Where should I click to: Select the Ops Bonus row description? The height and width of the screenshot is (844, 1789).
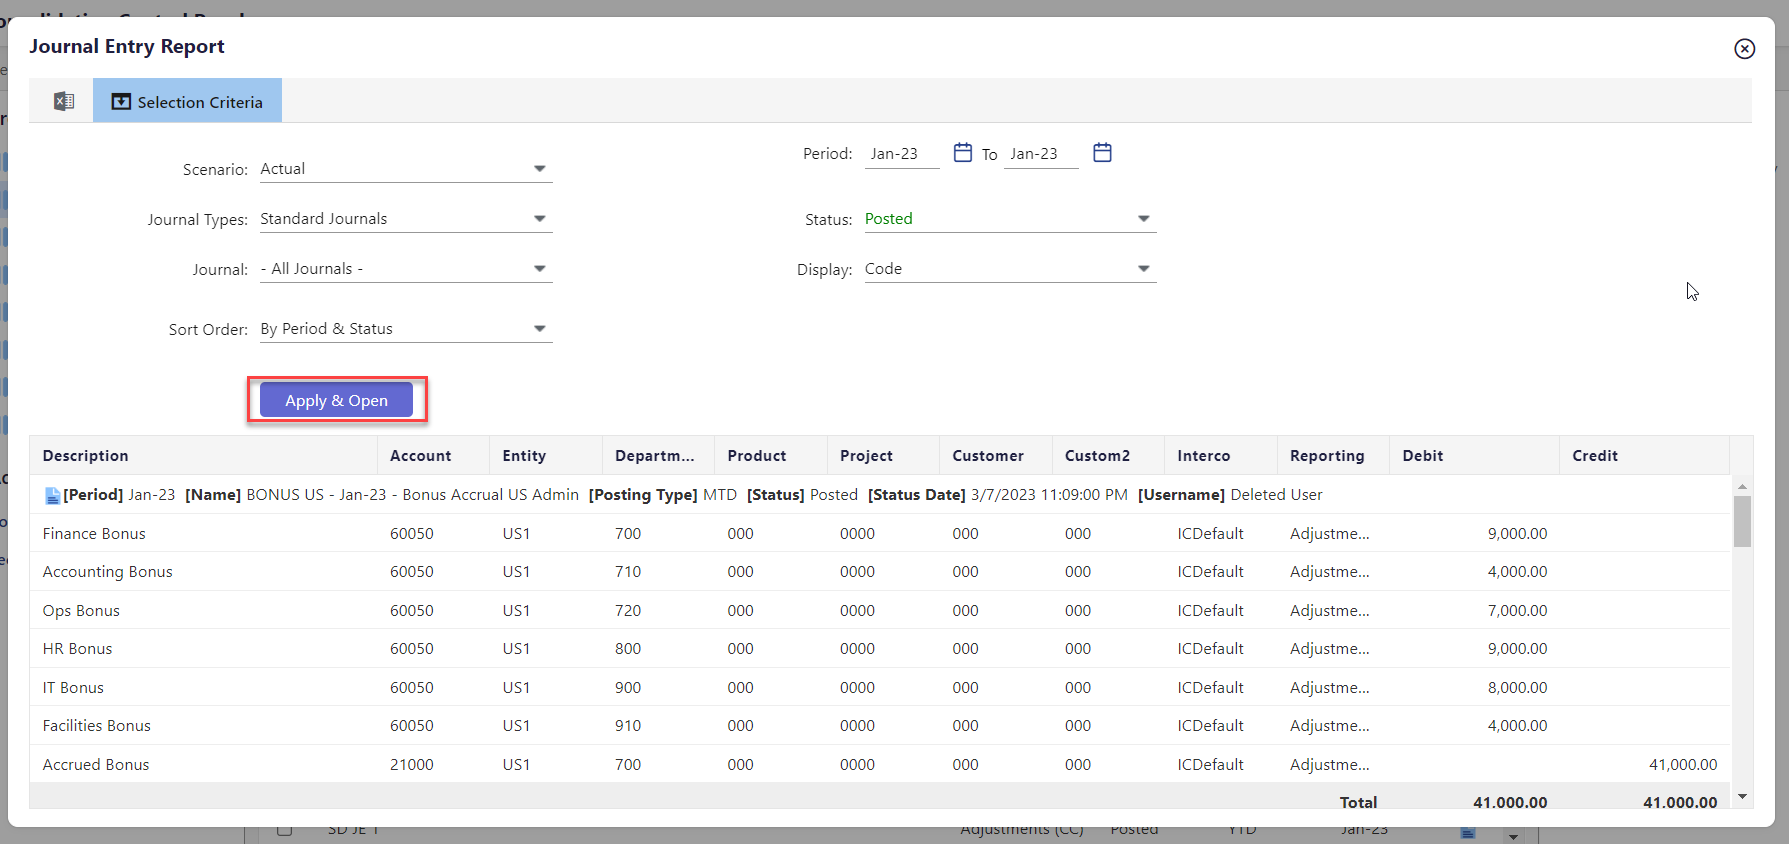tap(81, 611)
